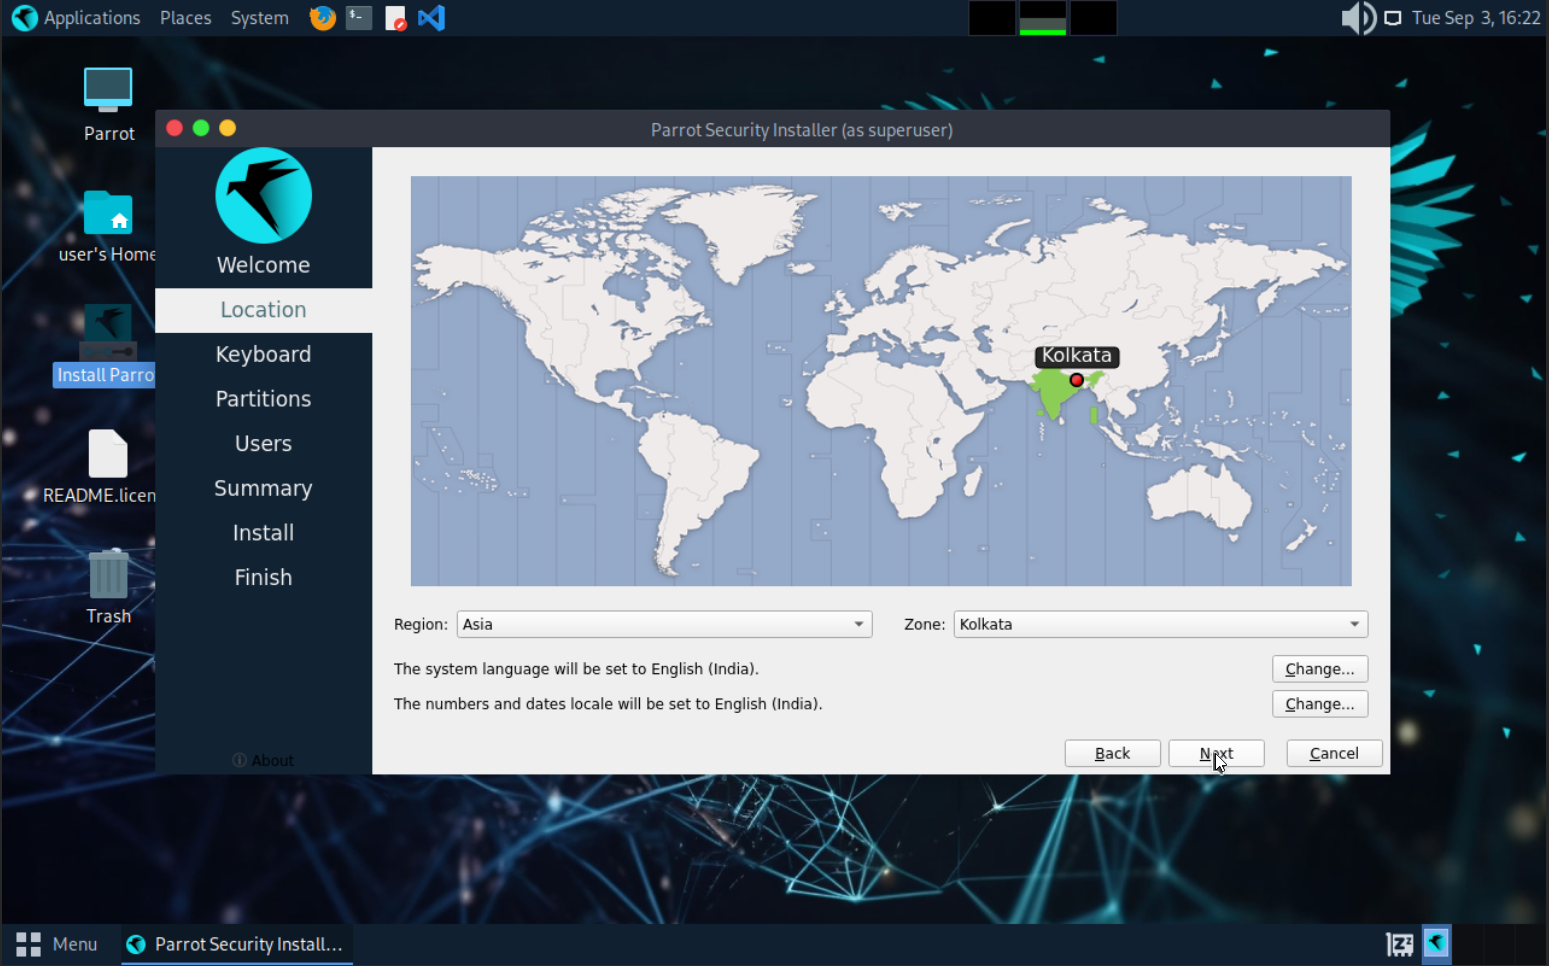Image resolution: width=1549 pixels, height=966 pixels.
Task: Open the text editor launcher in panel
Action: 395,18
